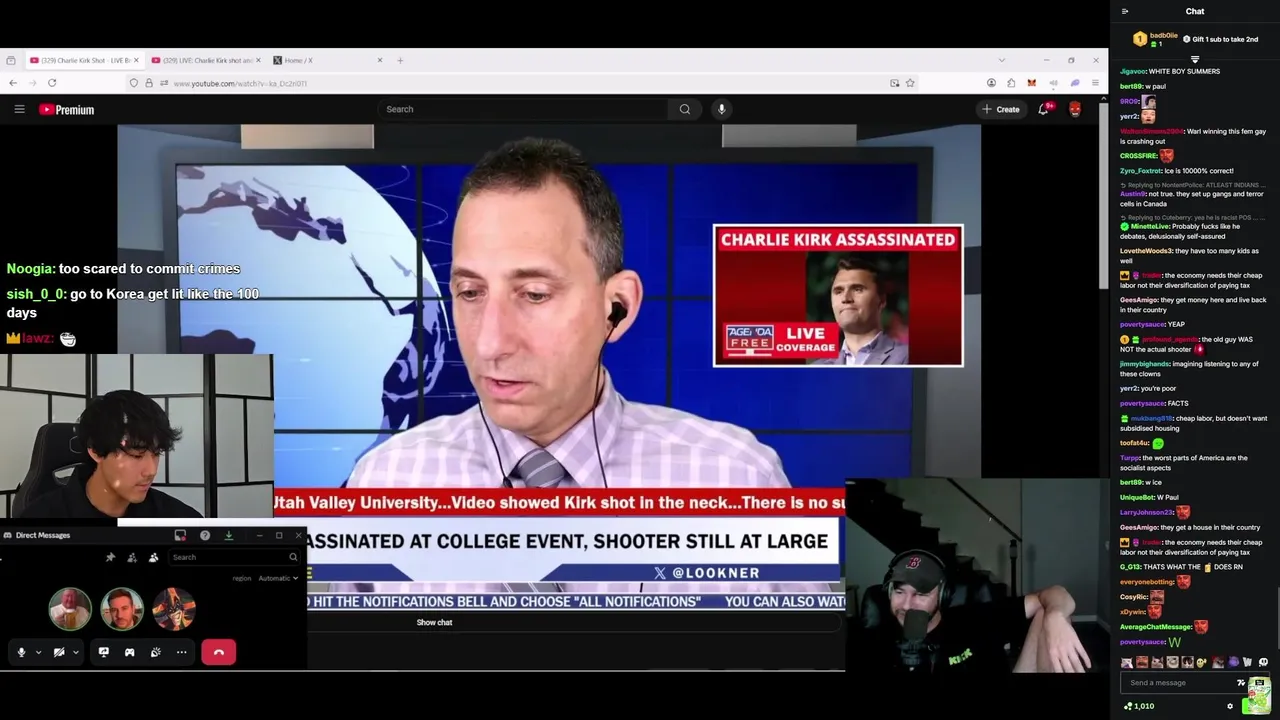Show the Discord member list

pyautogui.click(x=153, y=557)
